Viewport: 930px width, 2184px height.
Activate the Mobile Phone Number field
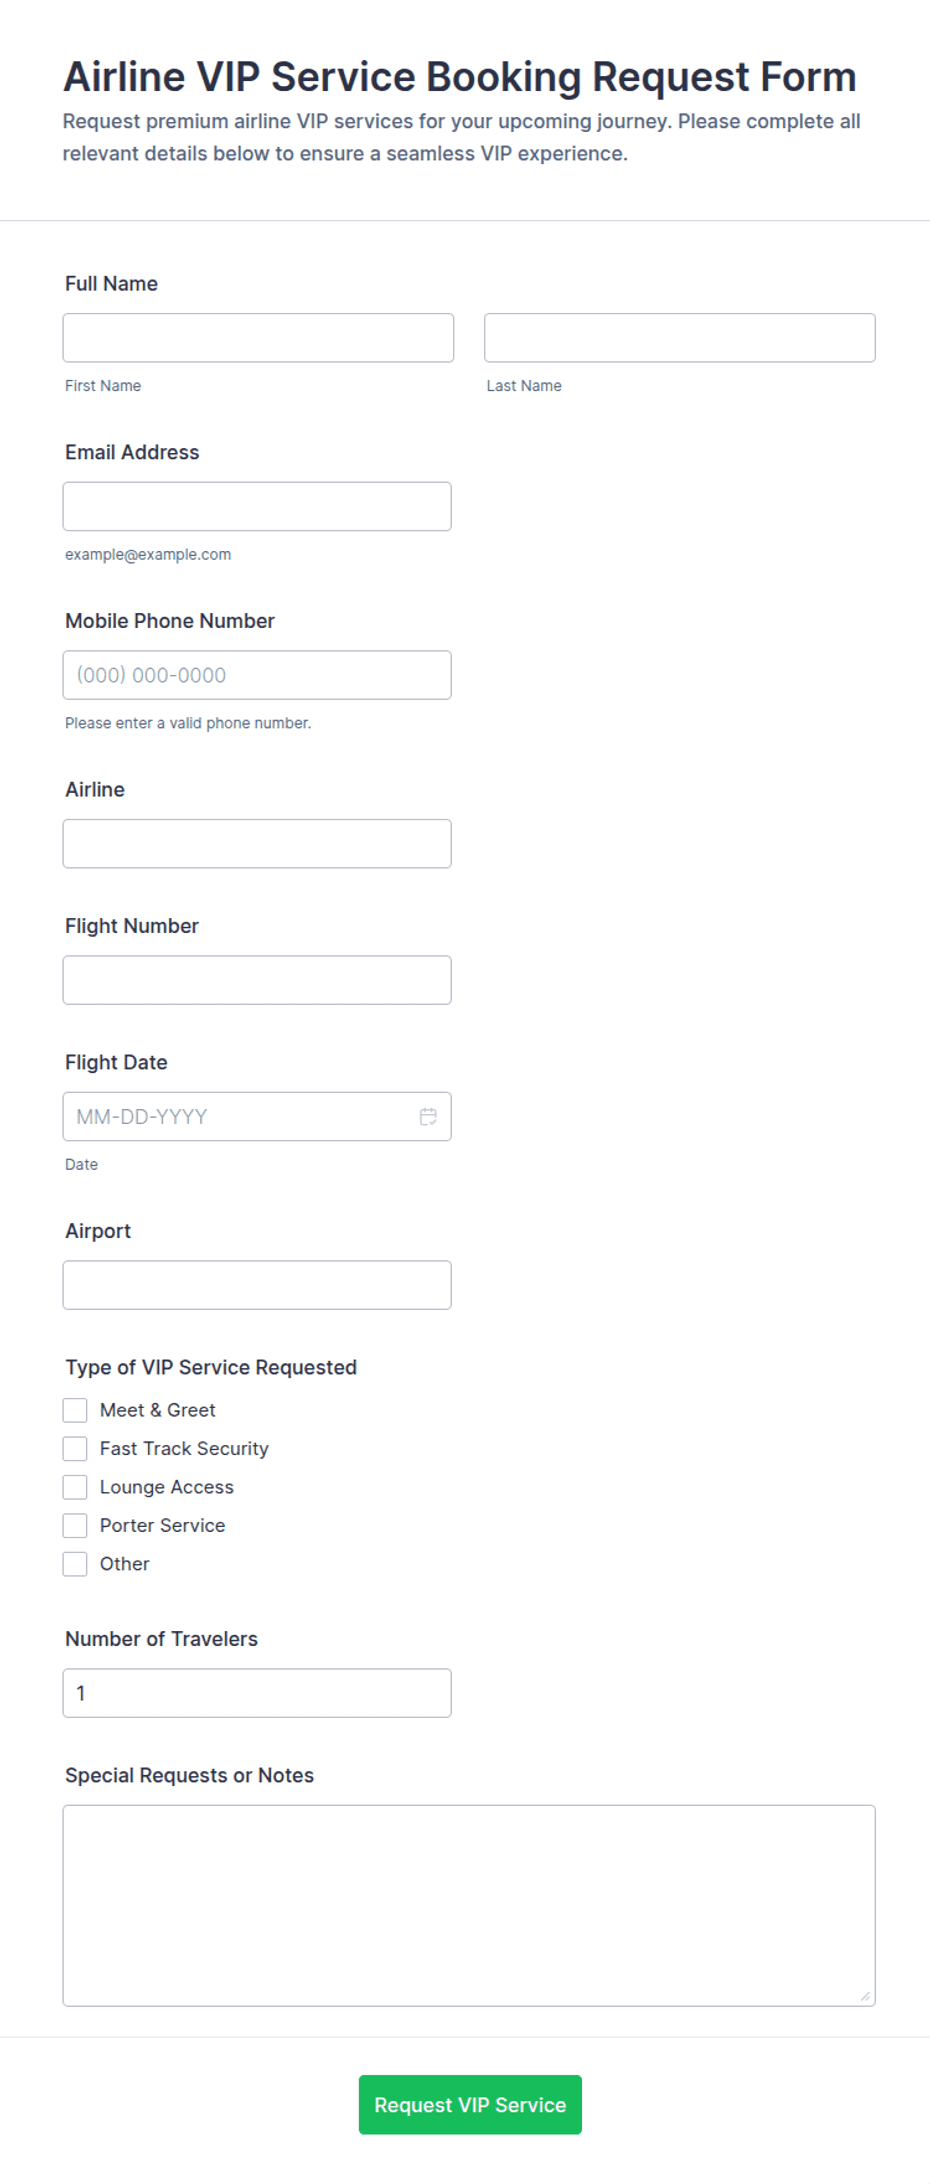(257, 675)
